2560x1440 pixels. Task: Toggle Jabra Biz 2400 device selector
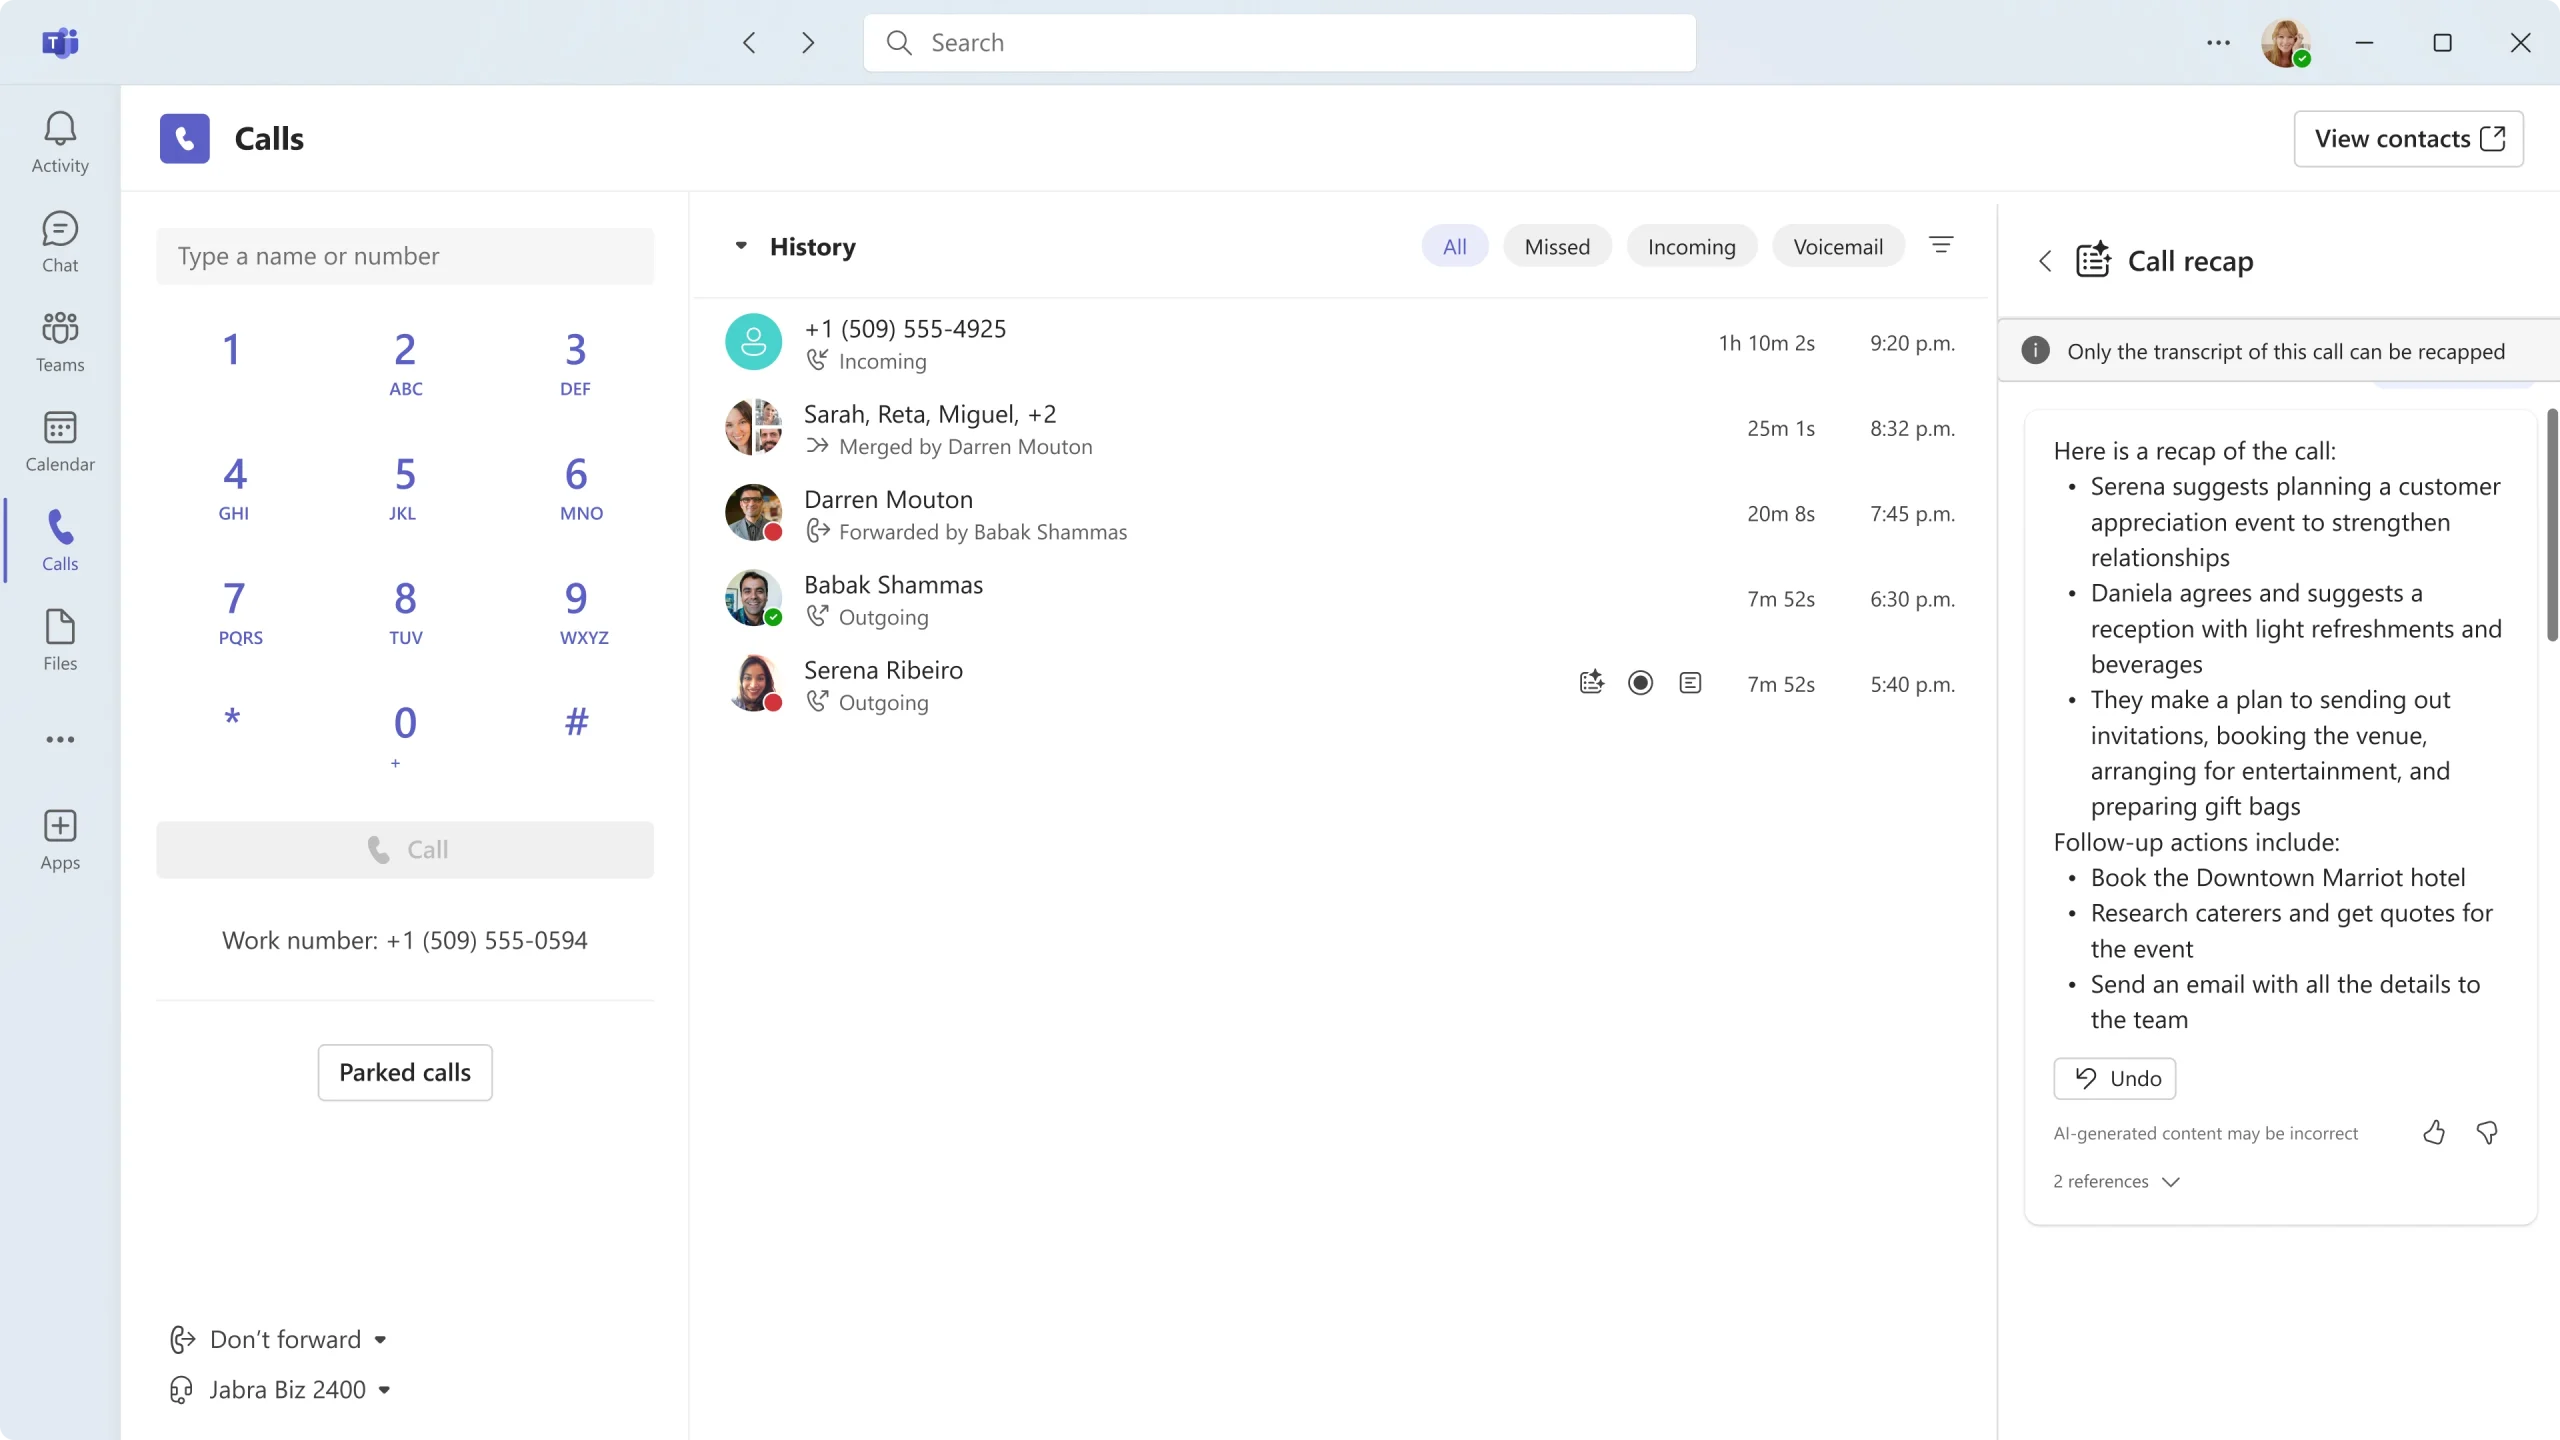pos(383,1389)
